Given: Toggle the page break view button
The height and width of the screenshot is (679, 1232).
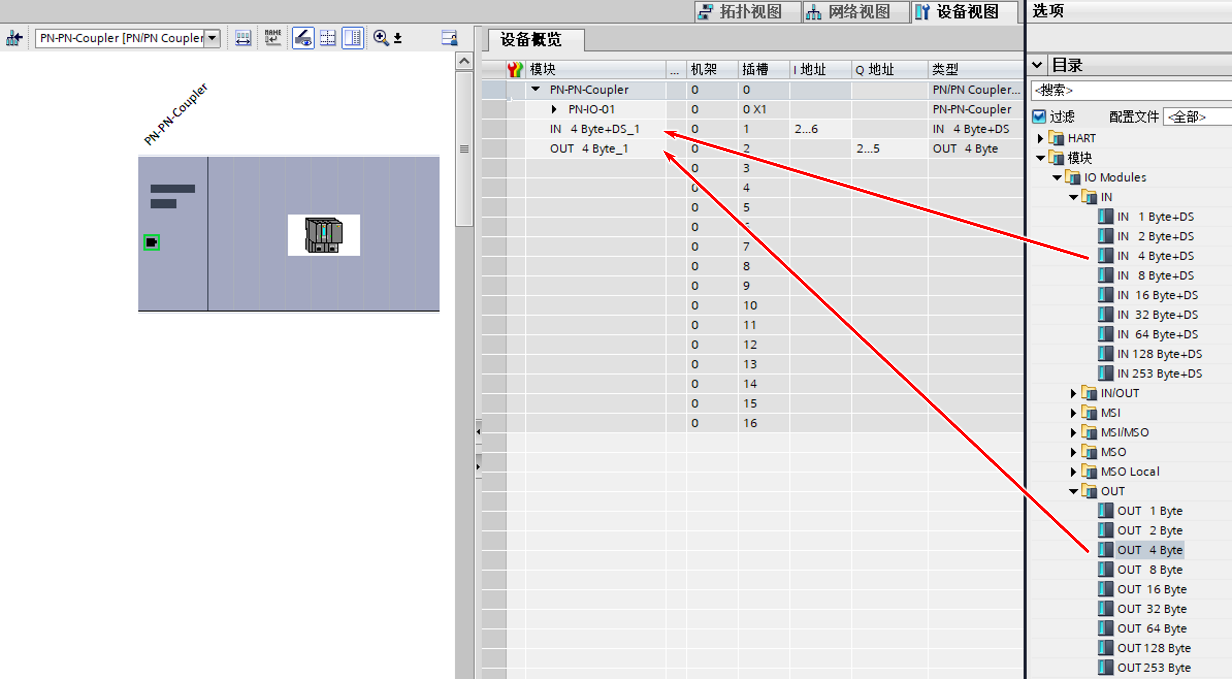Looking at the screenshot, I should click(x=328, y=38).
